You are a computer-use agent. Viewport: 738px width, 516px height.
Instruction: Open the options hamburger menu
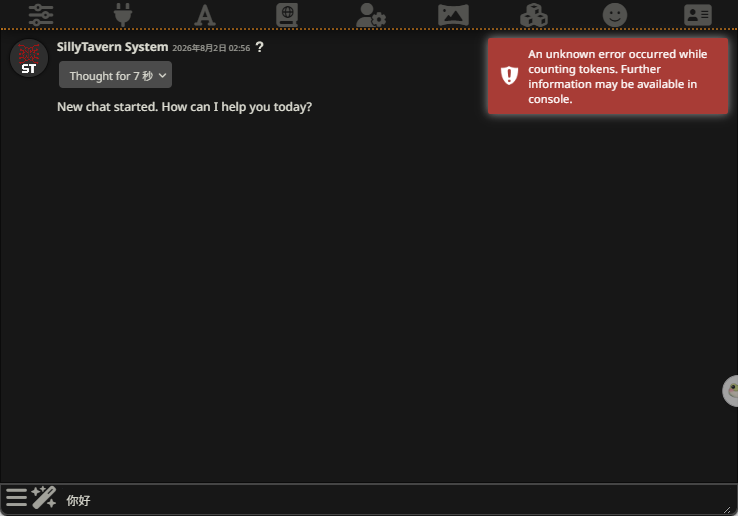point(16,498)
